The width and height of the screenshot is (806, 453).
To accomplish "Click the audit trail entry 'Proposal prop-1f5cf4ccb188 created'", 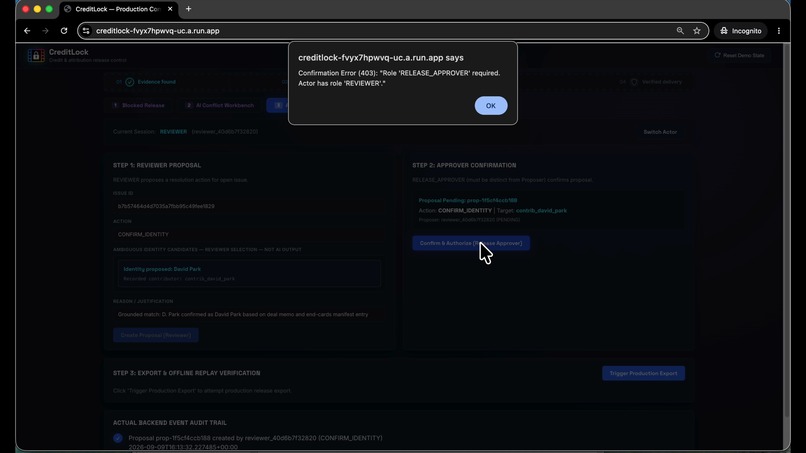I will point(255,438).
